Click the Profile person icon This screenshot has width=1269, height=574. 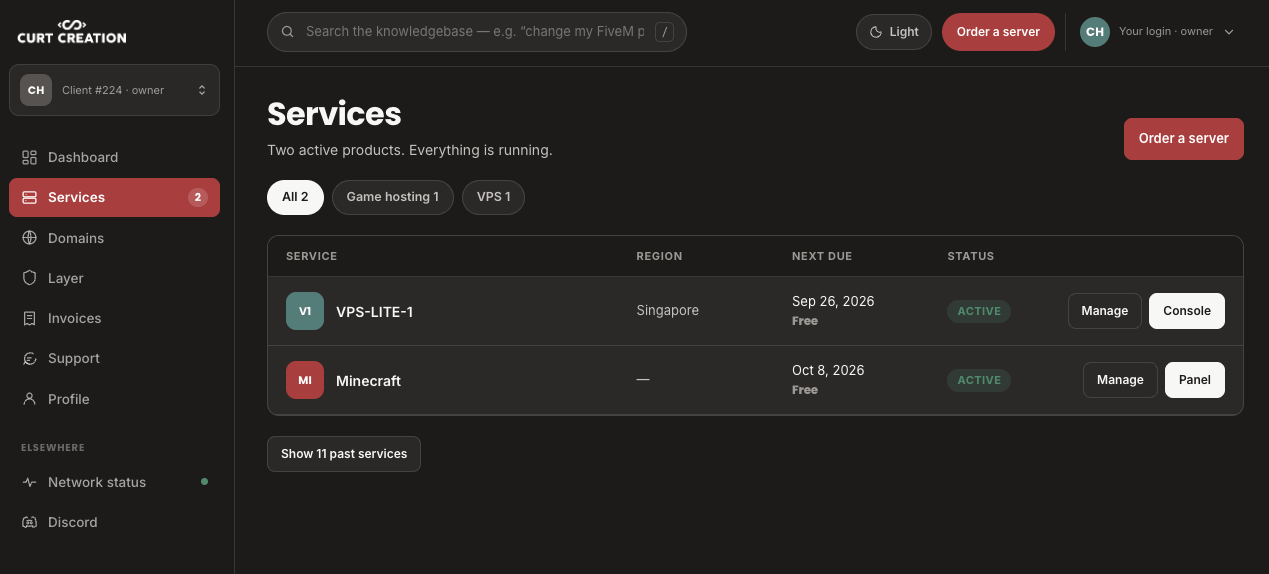29,399
